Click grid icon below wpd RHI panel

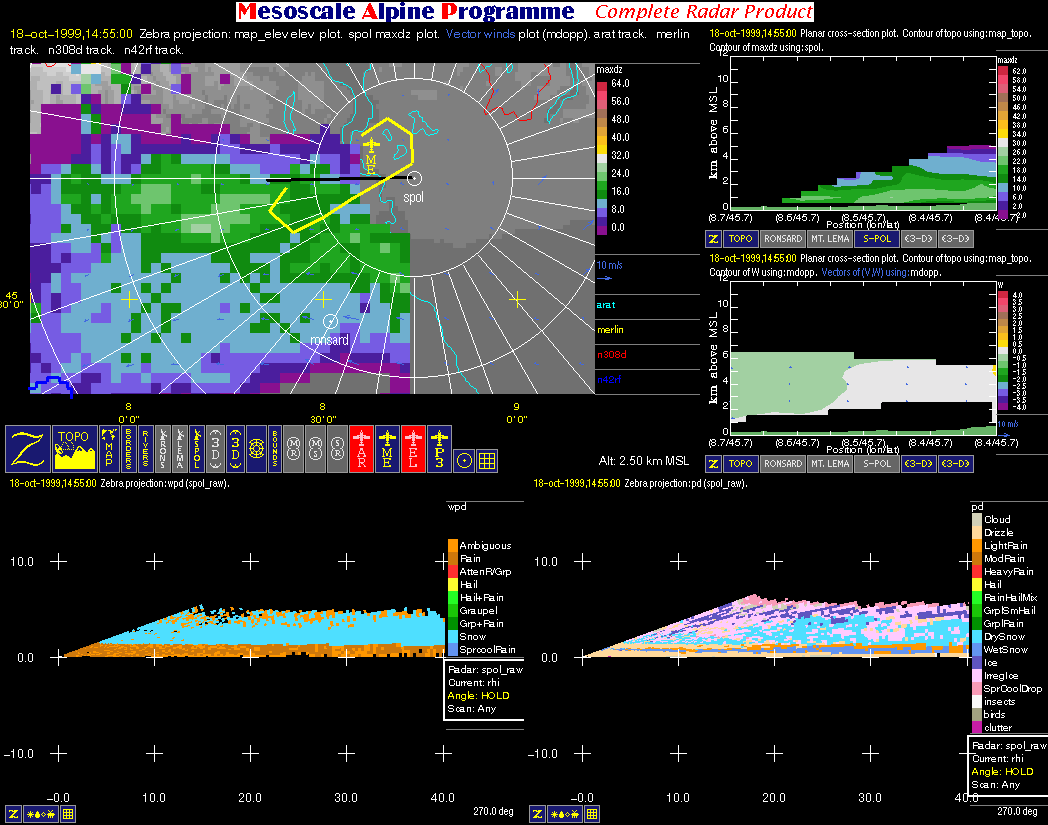68,814
